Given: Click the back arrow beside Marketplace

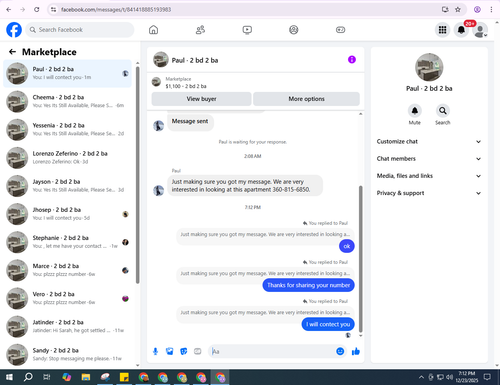Looking at the screenshot, I should [12, 52].
